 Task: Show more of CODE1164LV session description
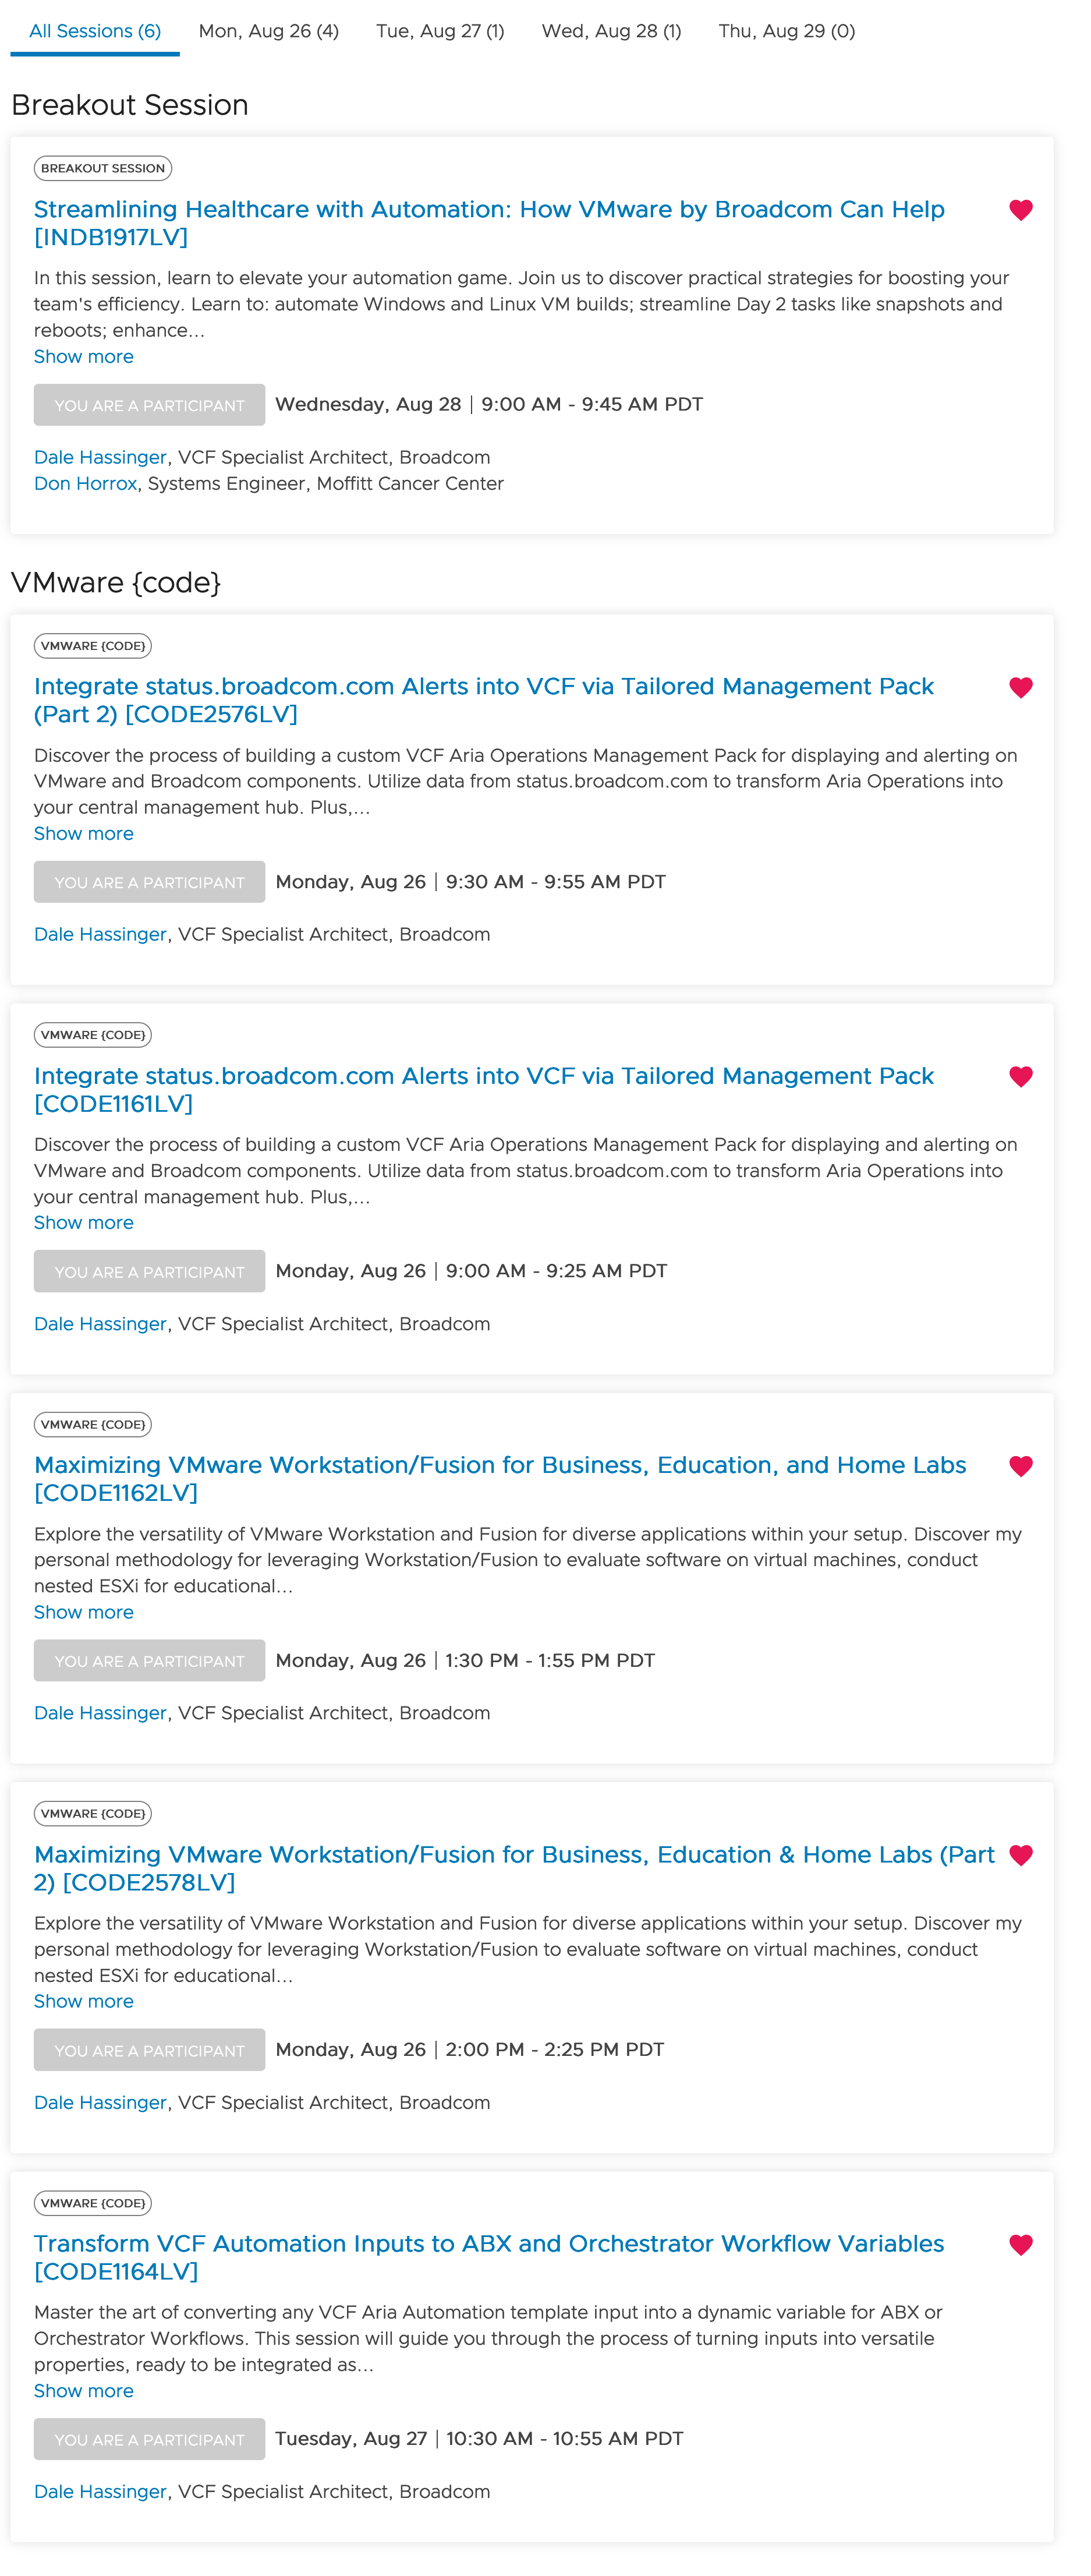83,2391
